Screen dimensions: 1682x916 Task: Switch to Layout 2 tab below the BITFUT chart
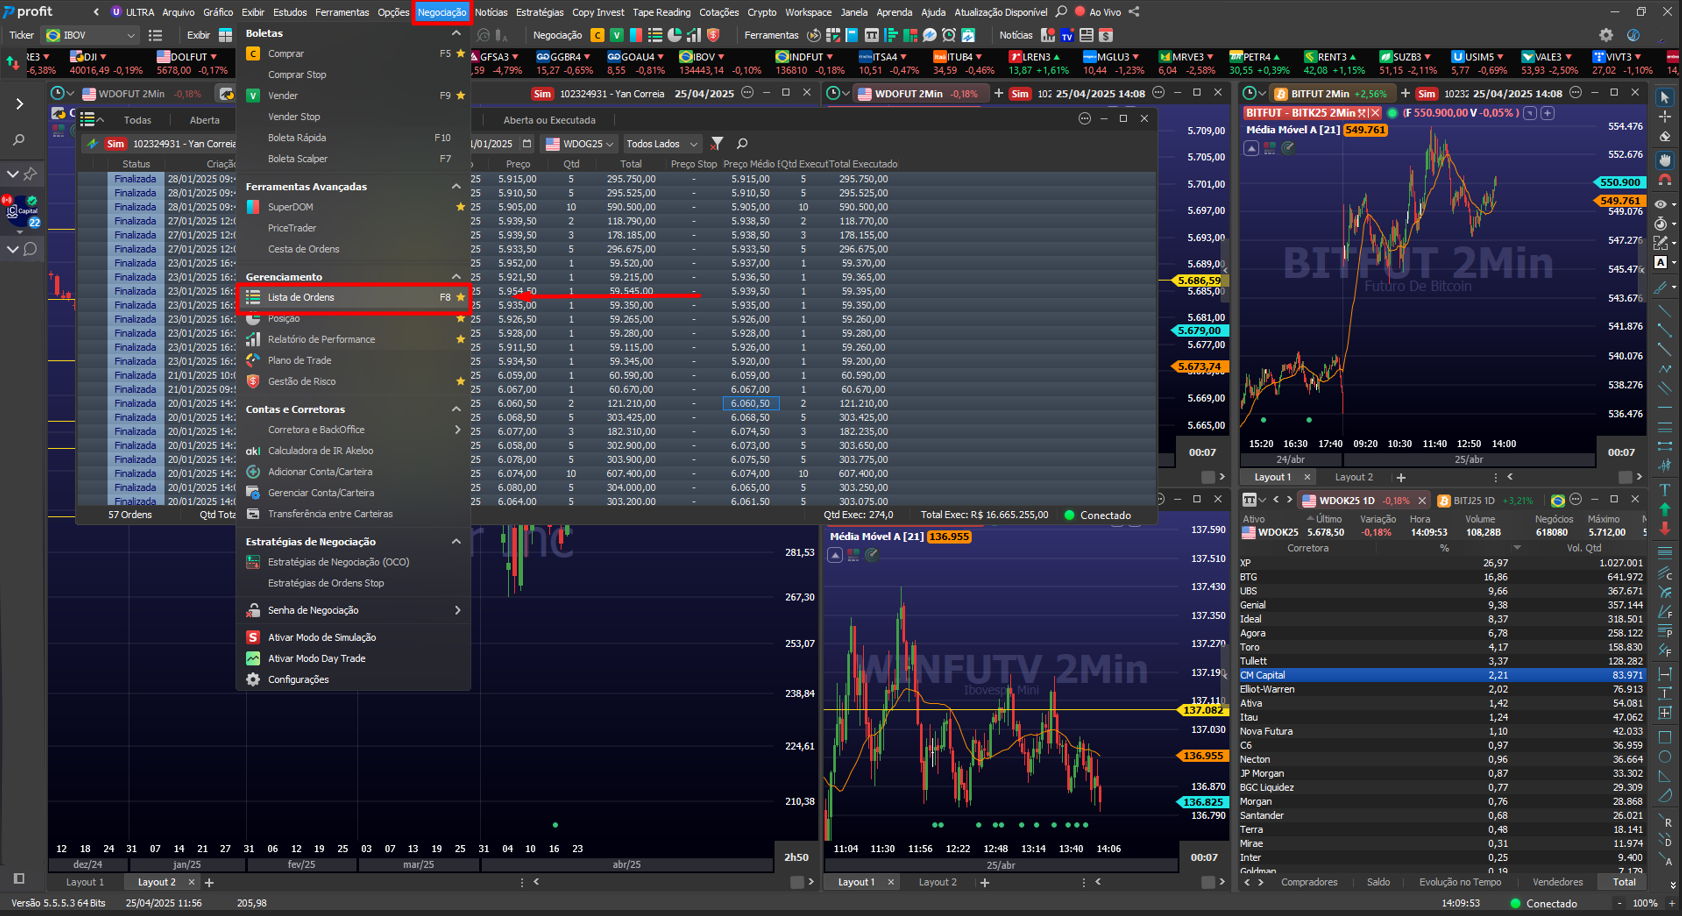pyautogui.click(x=1354, y=477)
